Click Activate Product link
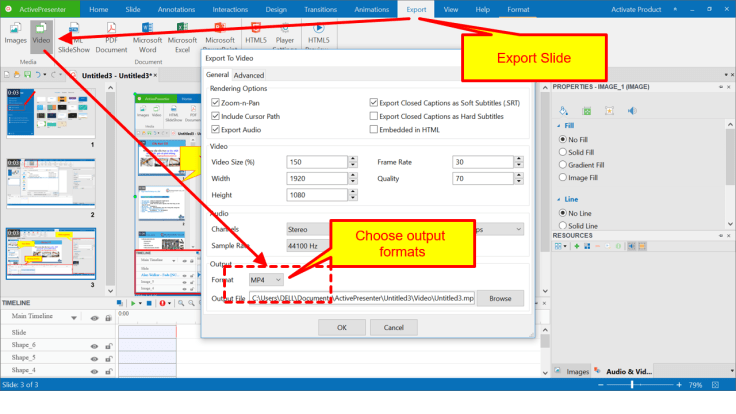Screen dimensions: 736x414 coord(636,9)
